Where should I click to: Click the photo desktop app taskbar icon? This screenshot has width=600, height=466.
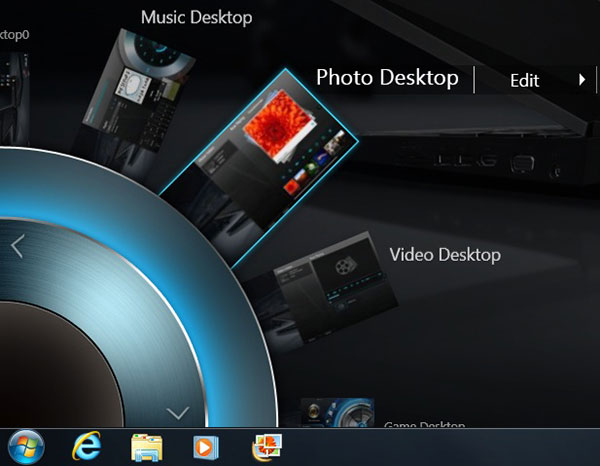click(x=267, y=446)
